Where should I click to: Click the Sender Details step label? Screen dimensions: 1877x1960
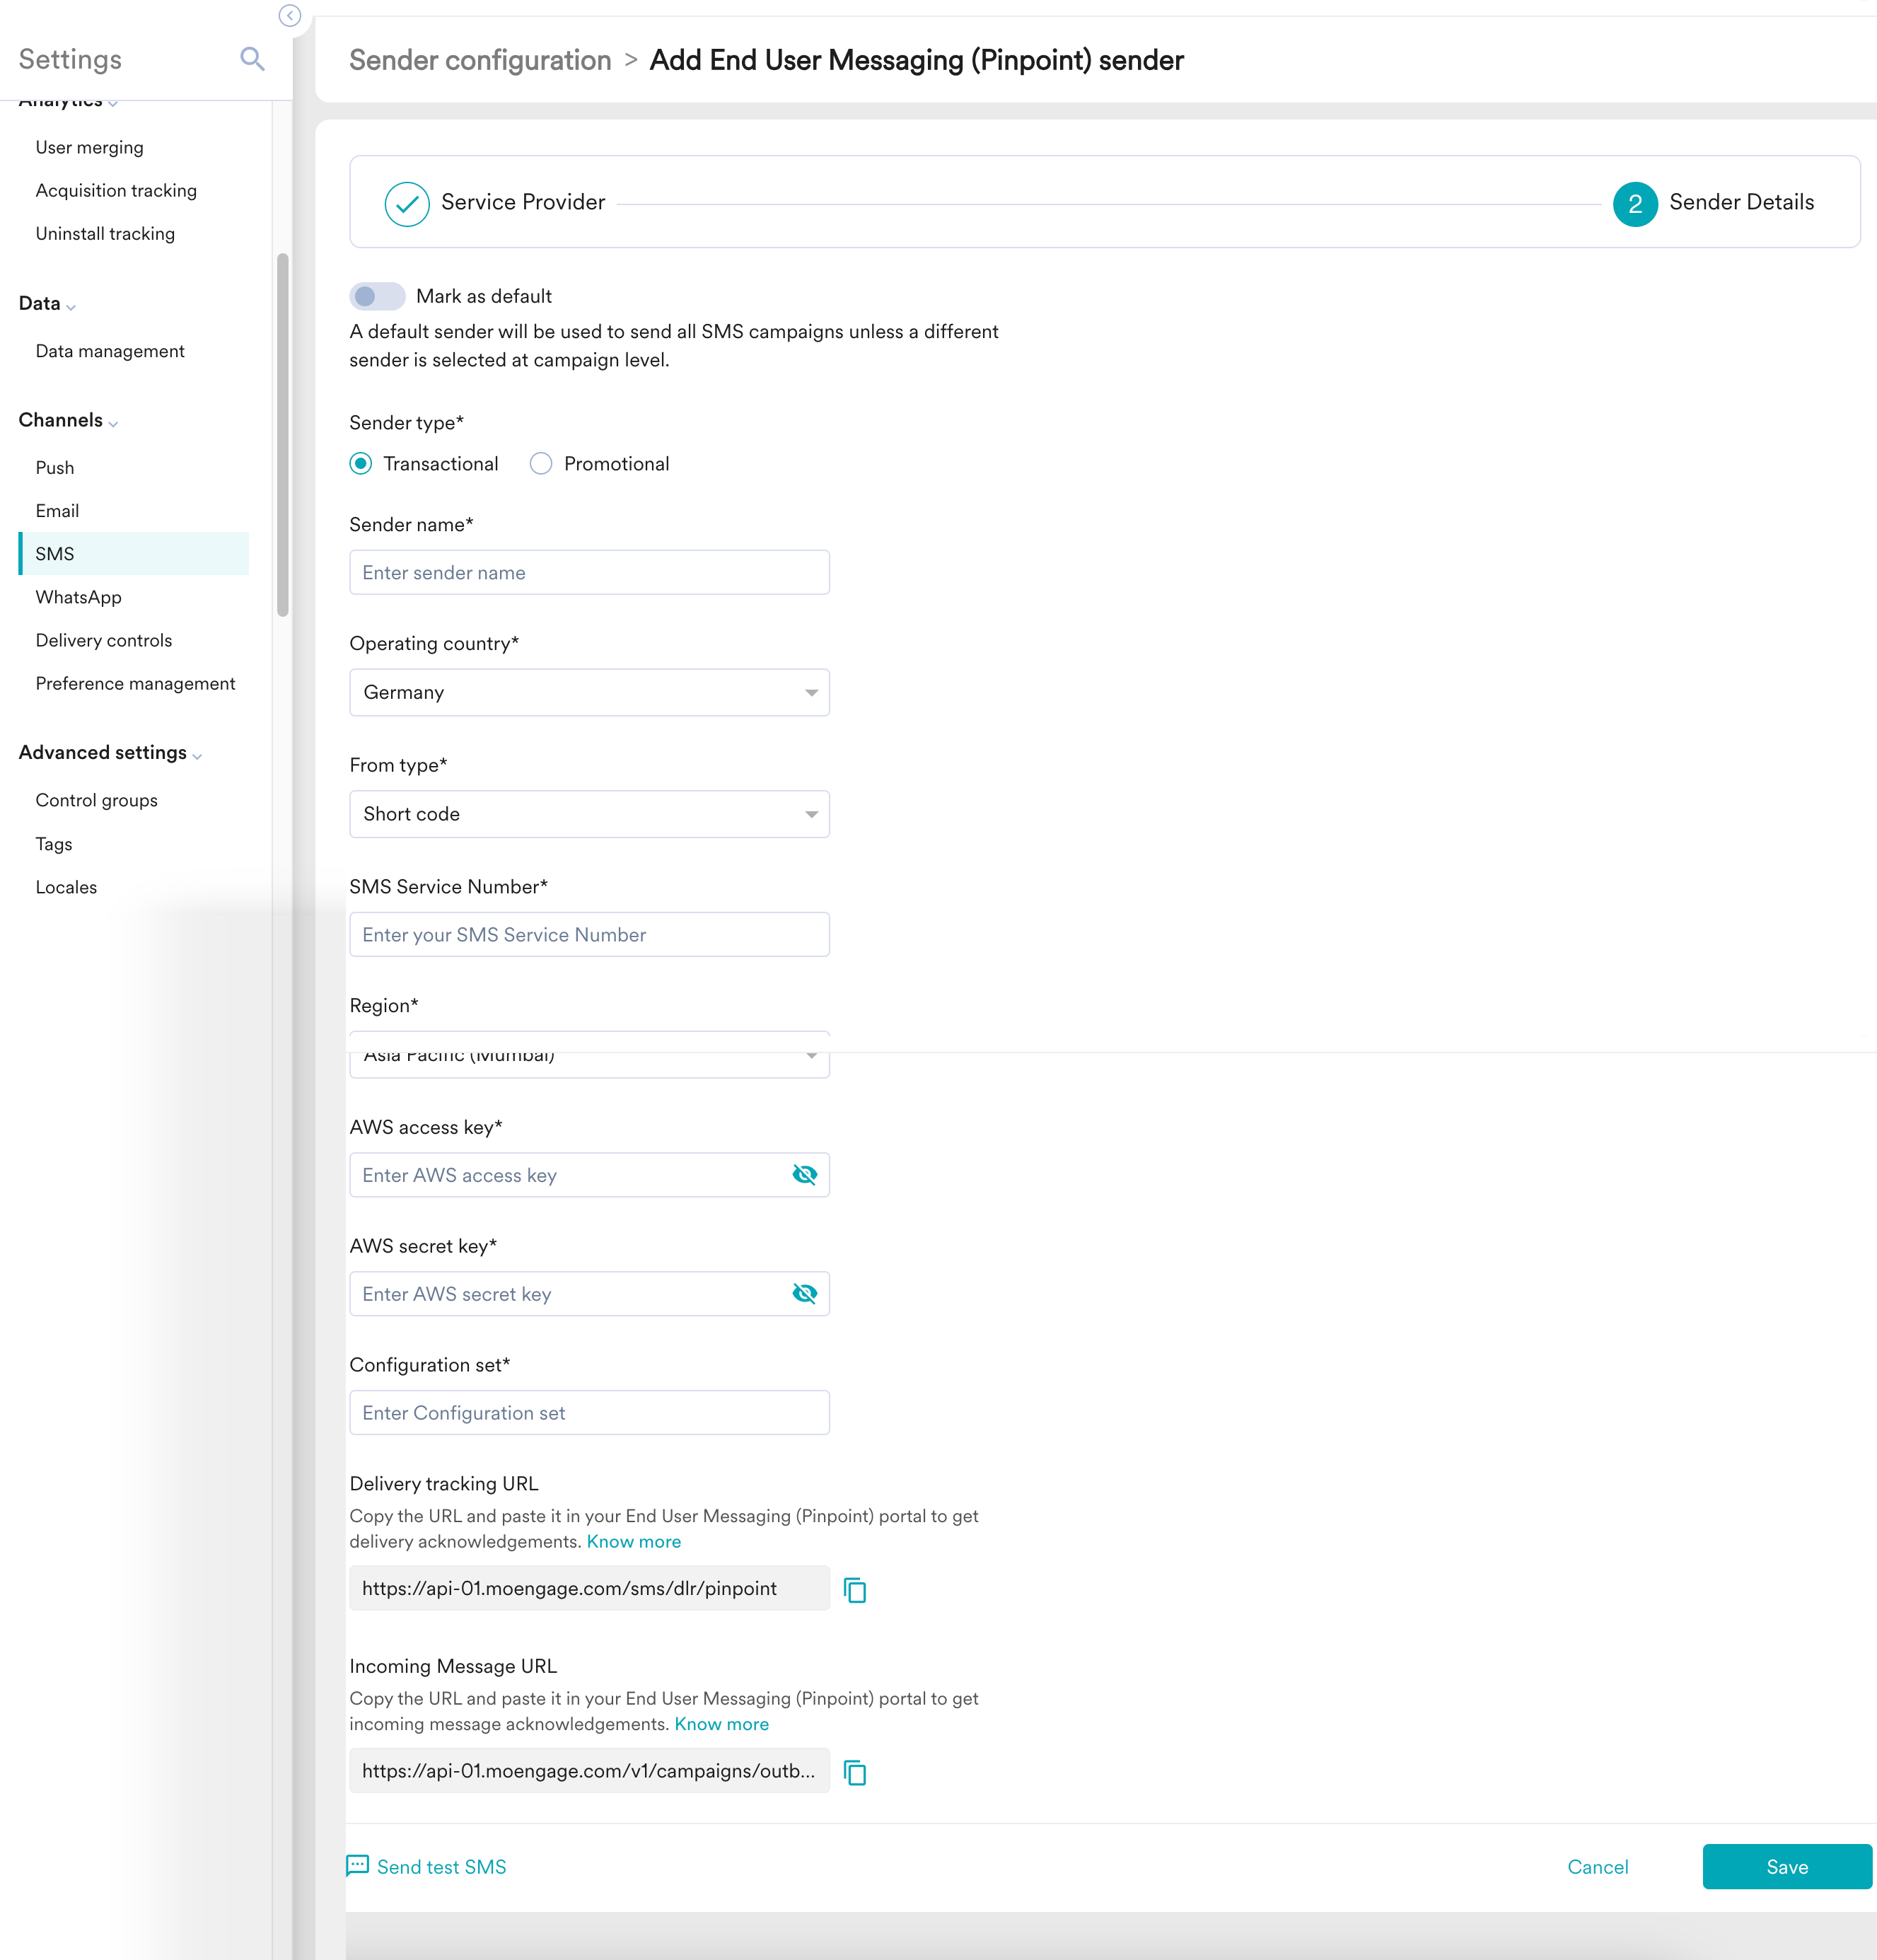coord(1741,202)
